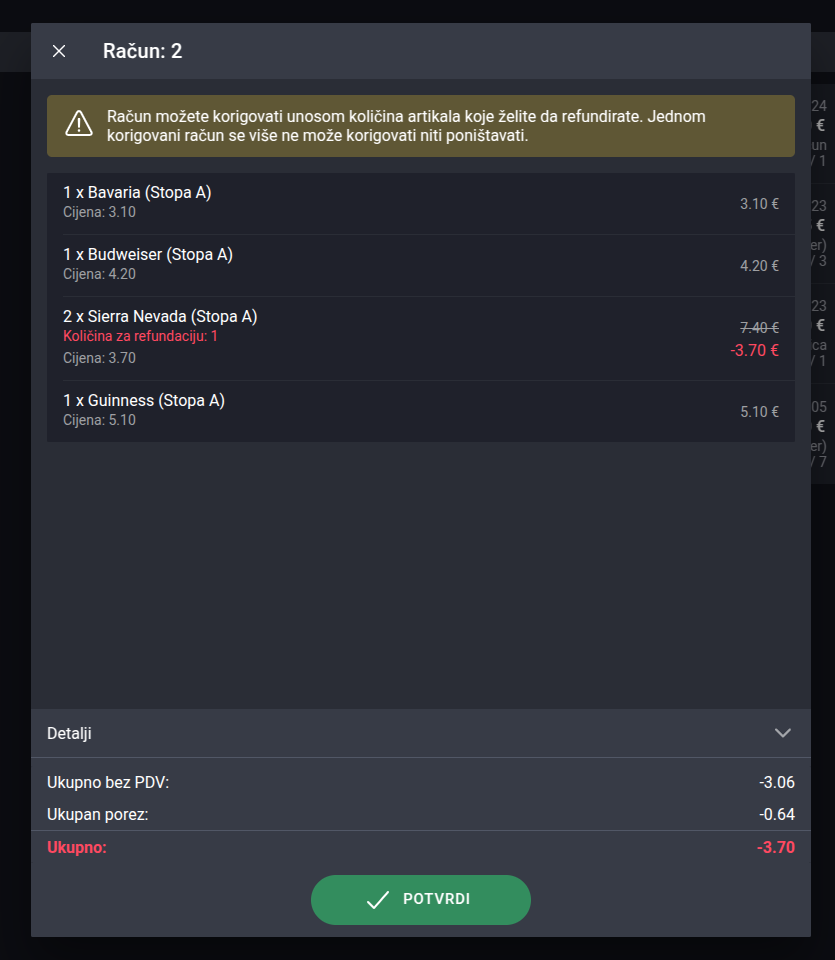835x960 pixels.
Task: Click the Detalji section header
Action: [421, 733]
